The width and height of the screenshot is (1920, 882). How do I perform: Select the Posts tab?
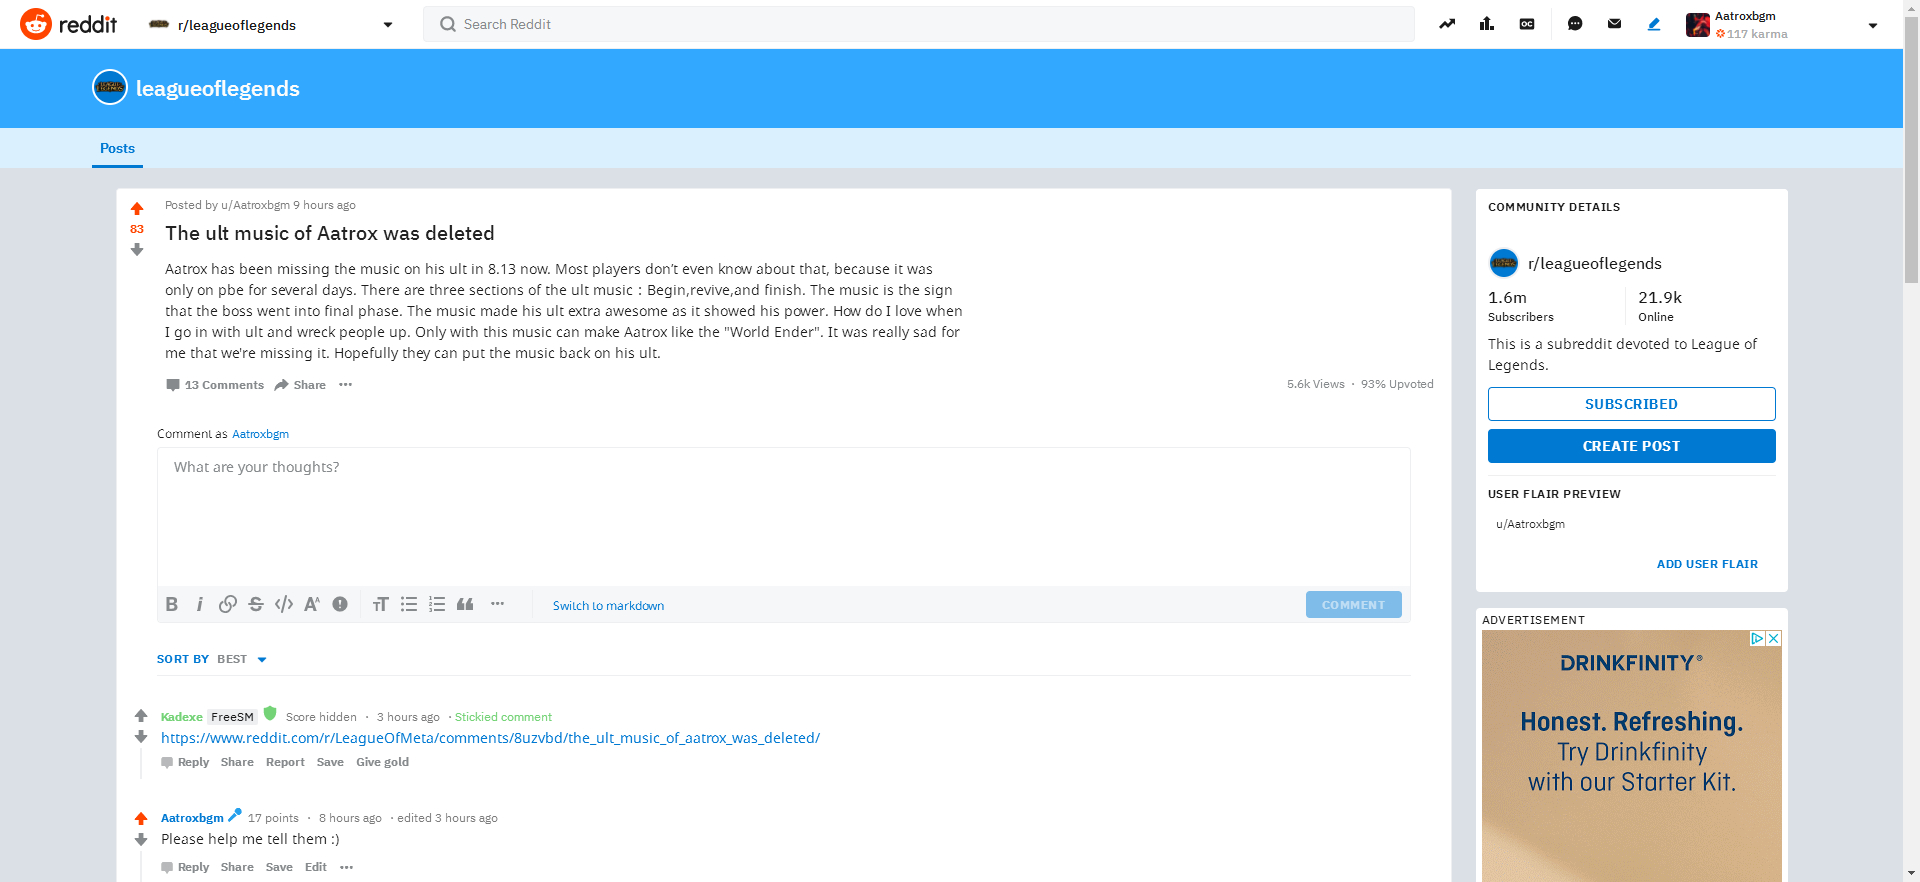117,148
